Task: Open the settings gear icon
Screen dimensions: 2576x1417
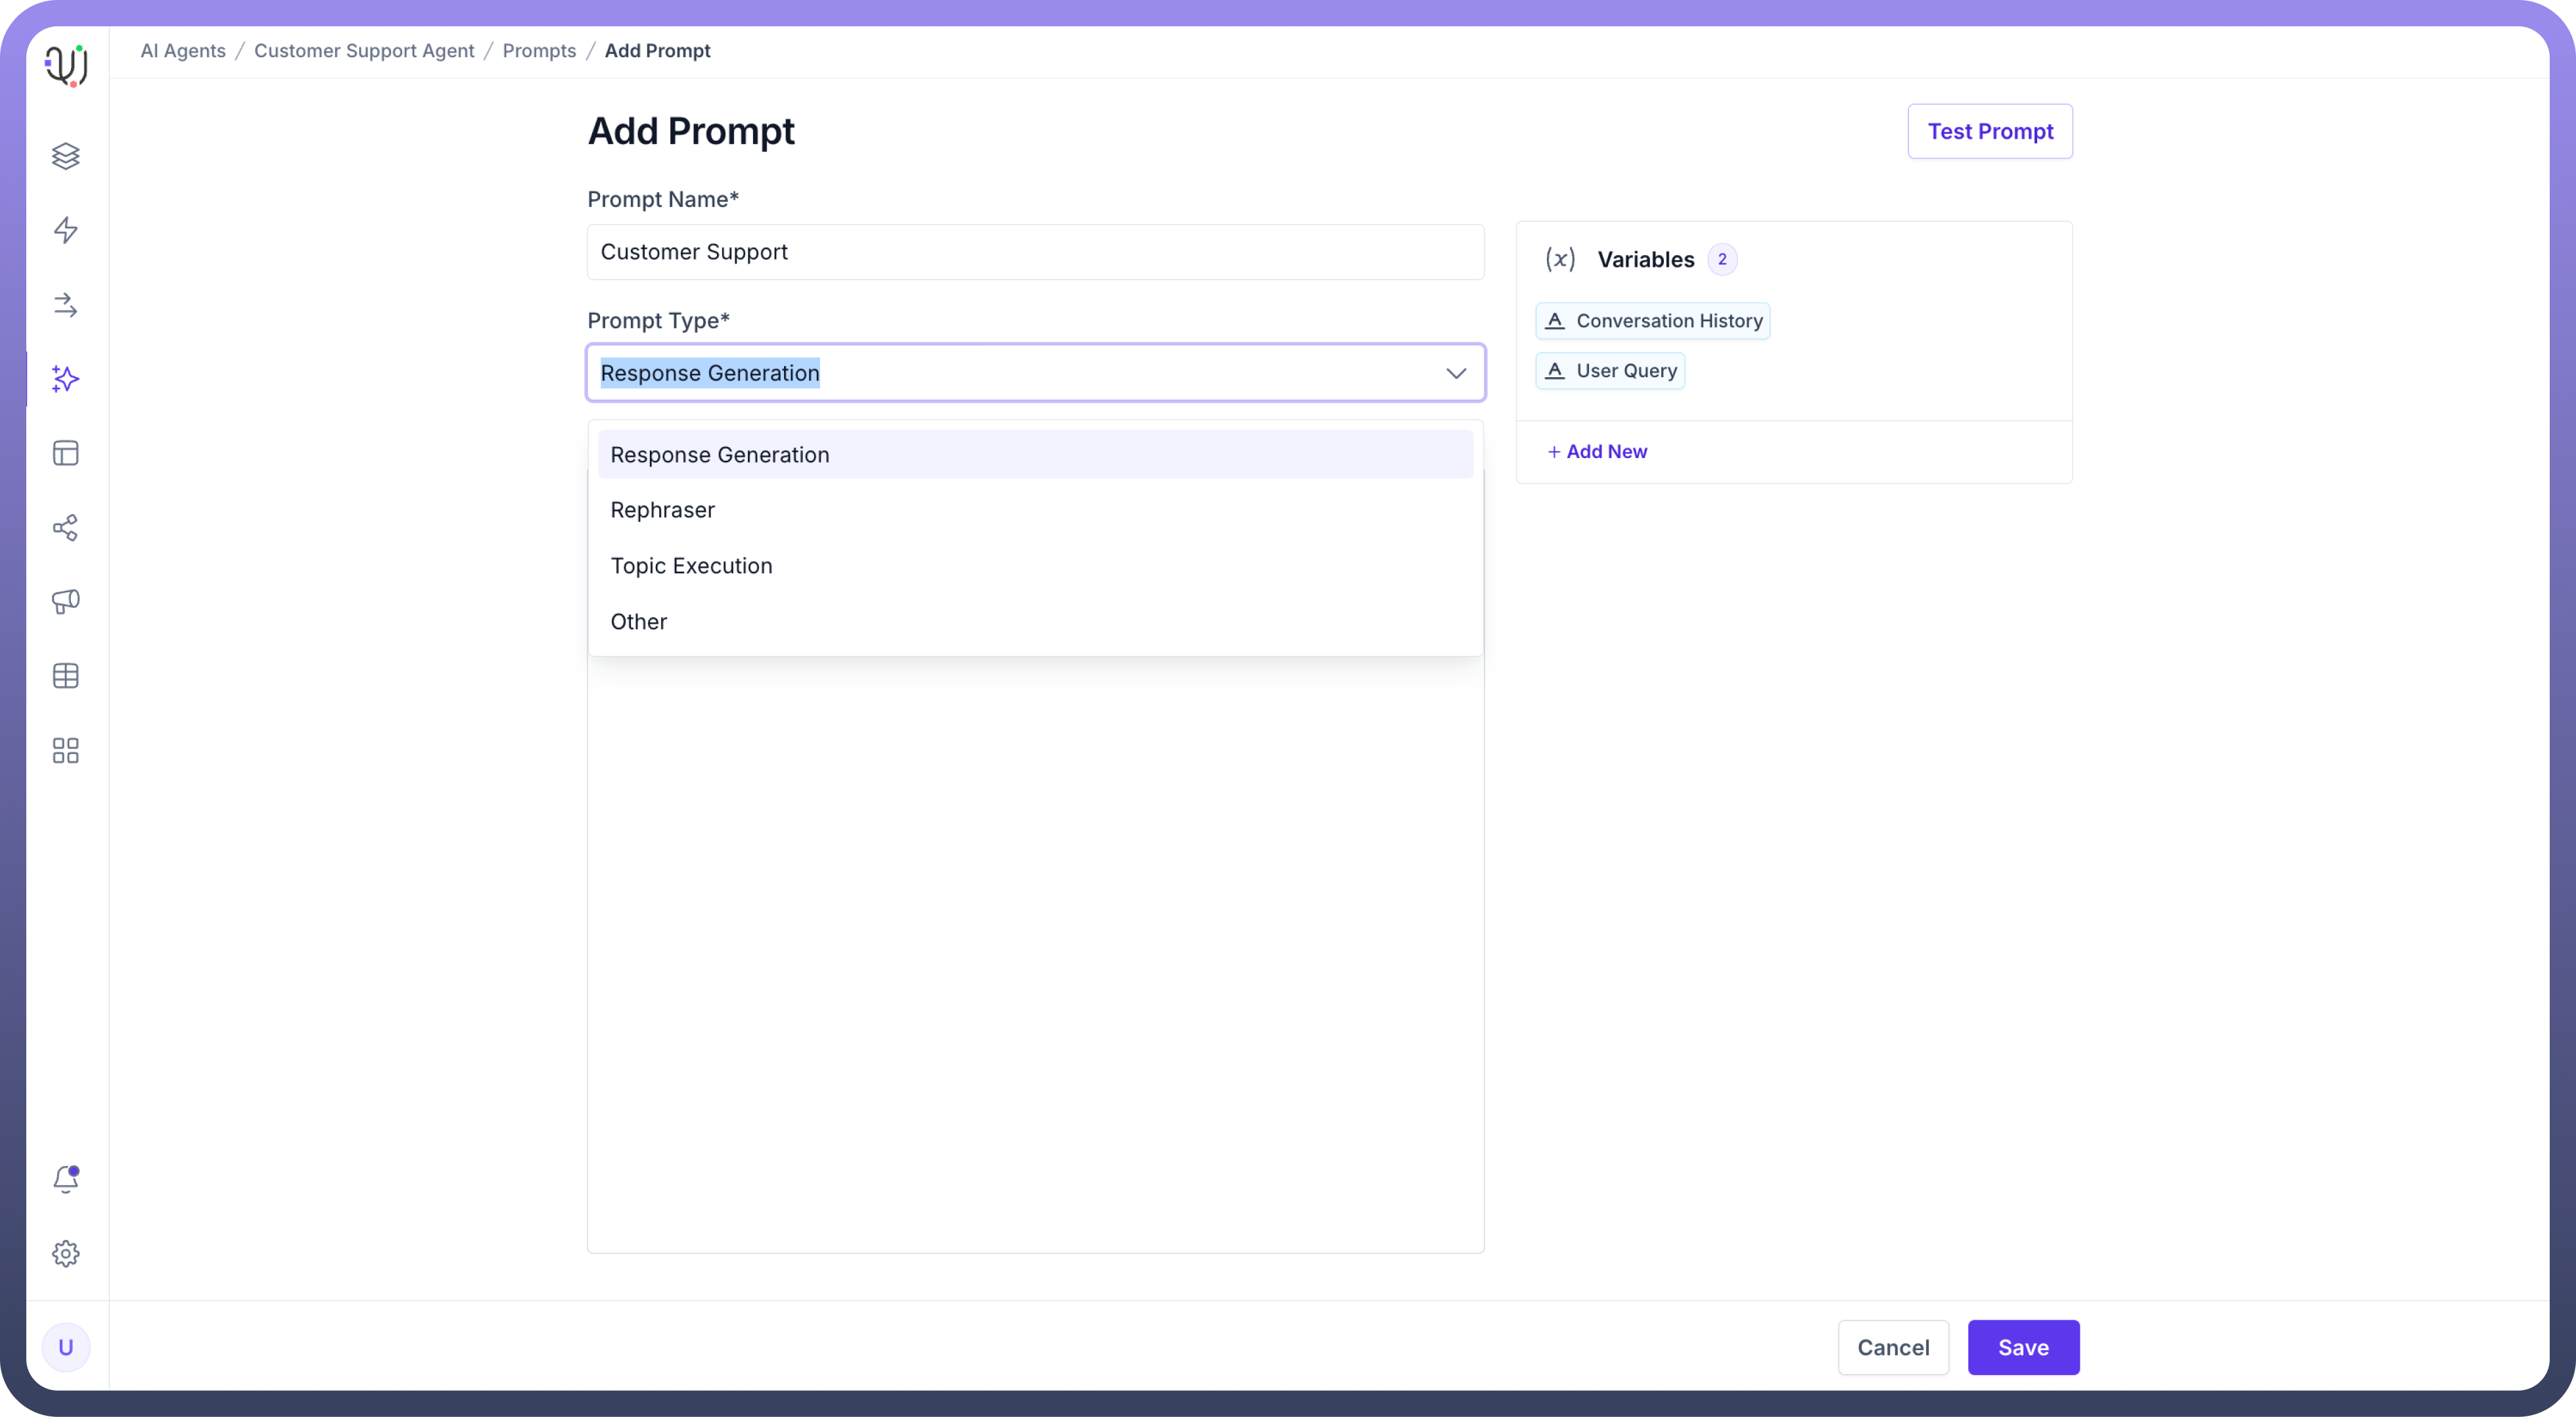Action: click(x=66, y=1253)
